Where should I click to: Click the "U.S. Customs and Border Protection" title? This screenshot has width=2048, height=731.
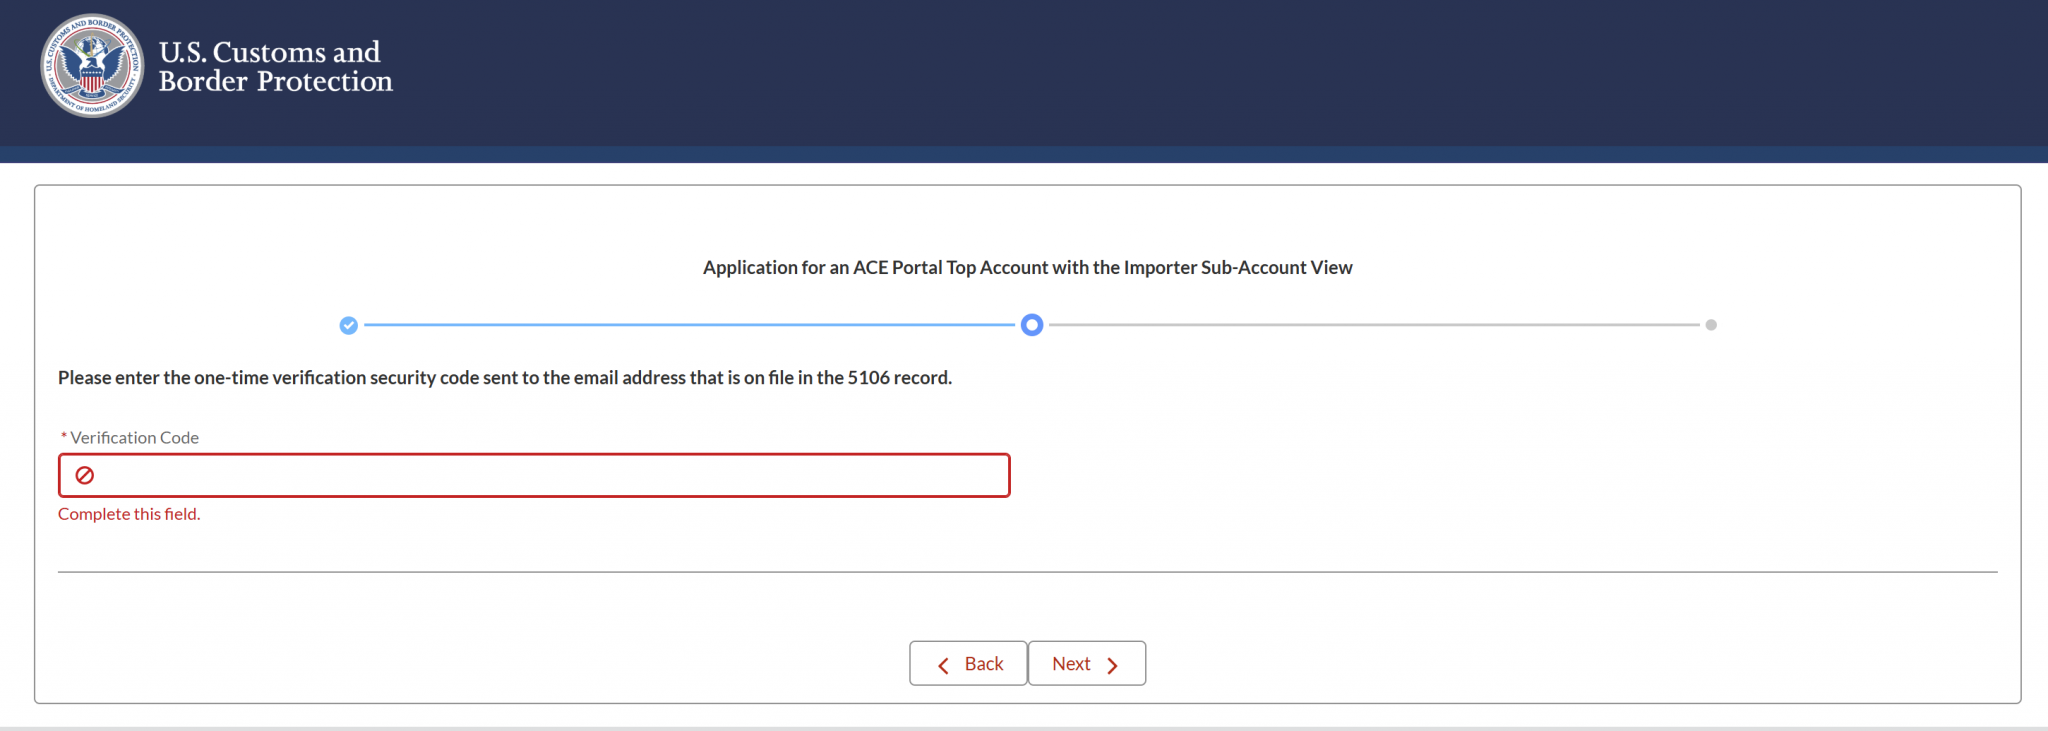275,66
